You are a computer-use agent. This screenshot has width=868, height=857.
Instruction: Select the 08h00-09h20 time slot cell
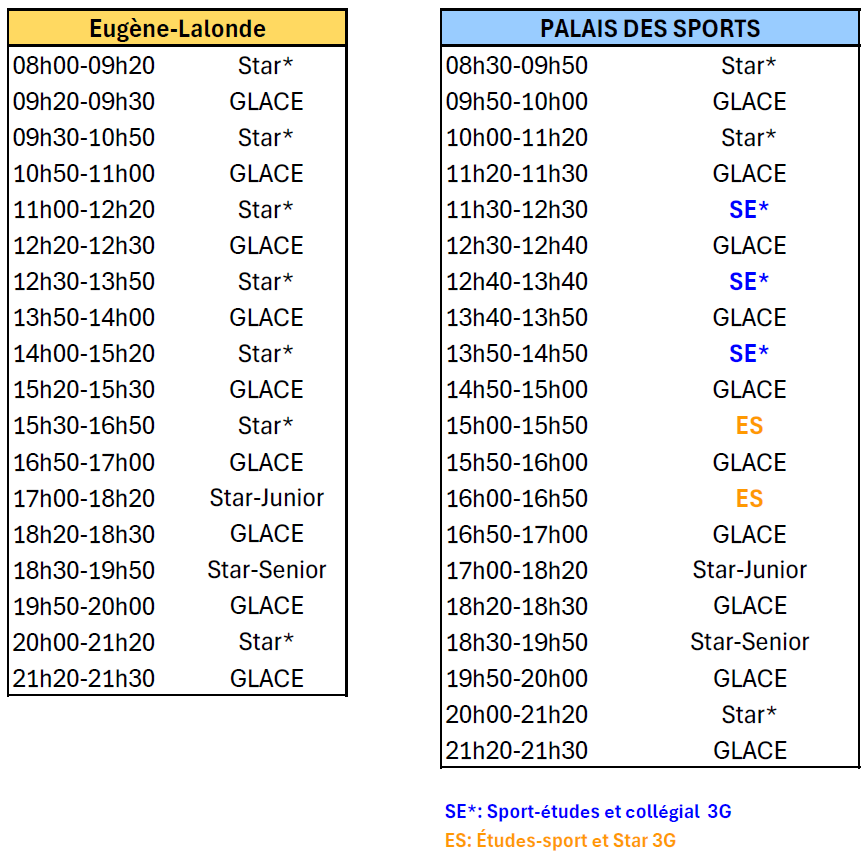84,66
